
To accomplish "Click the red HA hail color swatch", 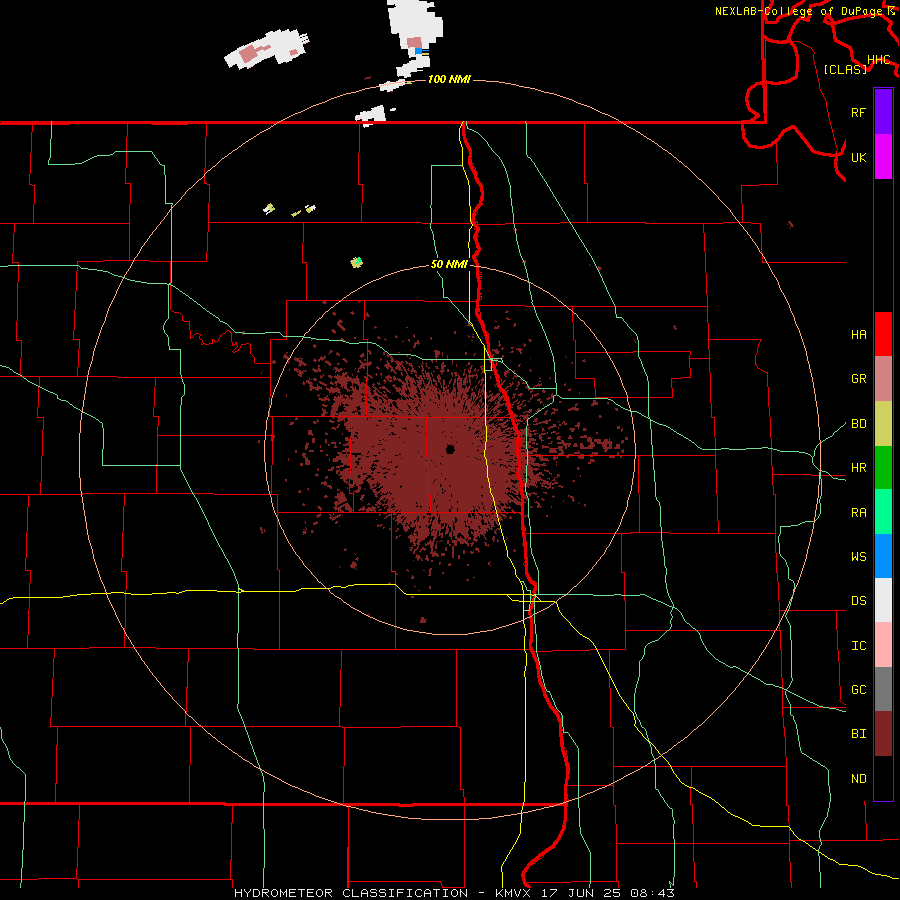I will click(x=883, y=334).
